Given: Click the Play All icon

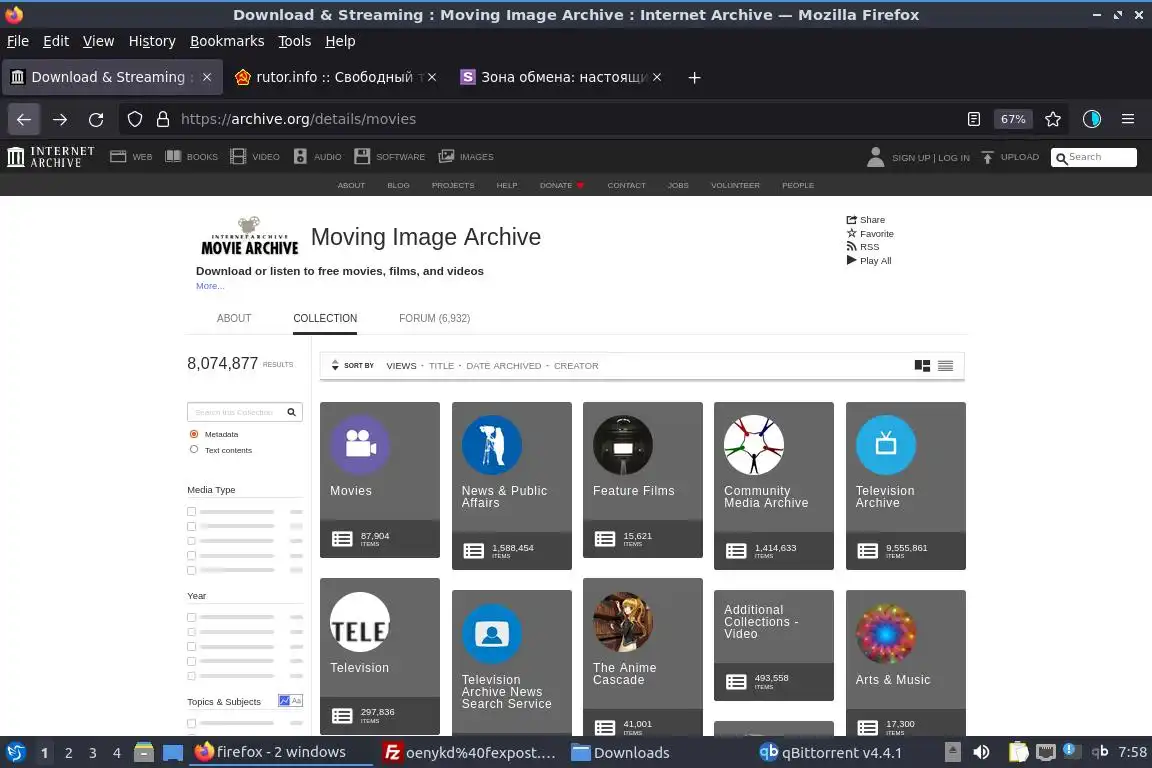Looking at the screenshot, I should [852, 260].
